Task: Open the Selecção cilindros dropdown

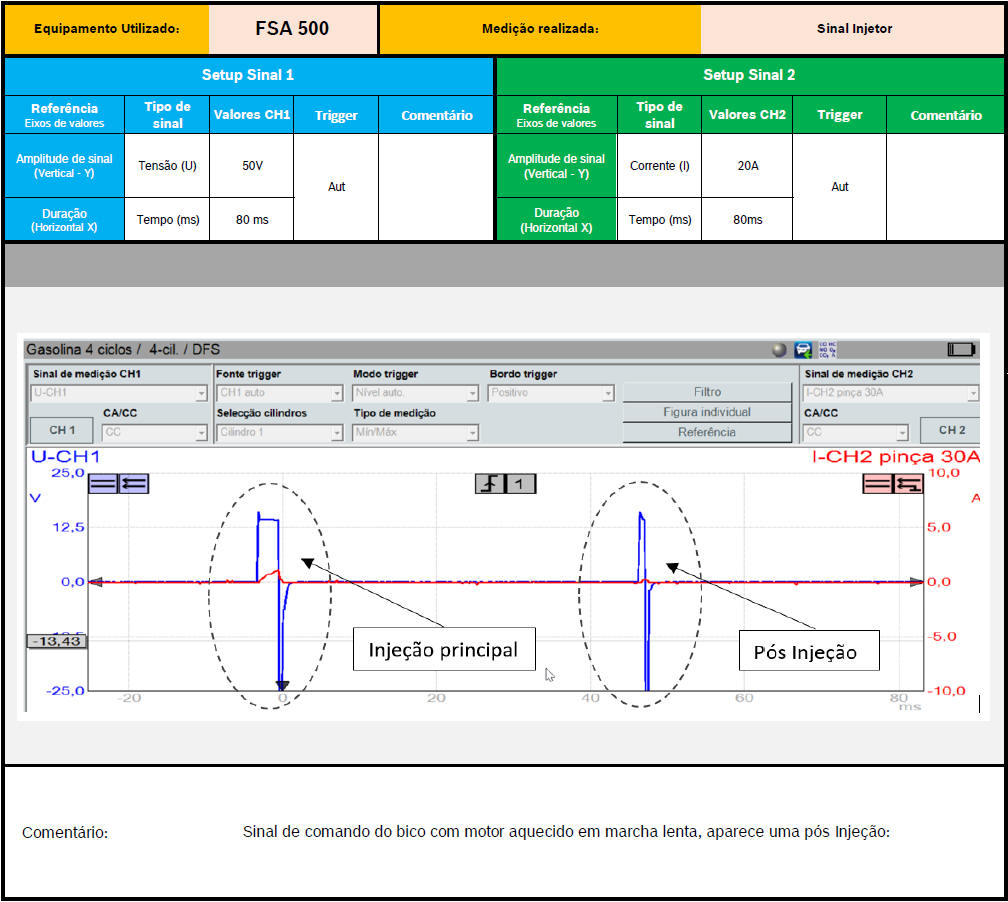Action: (280, 433)
